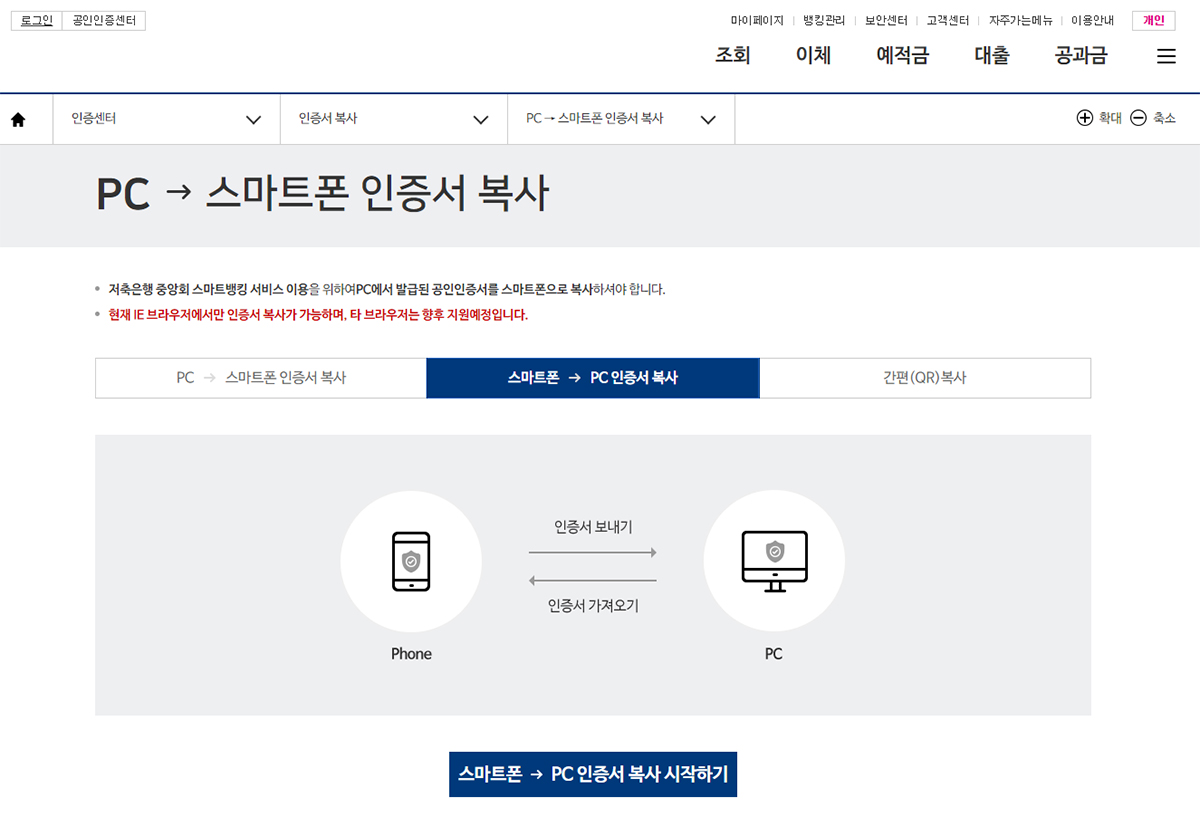Open the 예적금 menu
This screenshot has height=817, width=1200.
901,56
